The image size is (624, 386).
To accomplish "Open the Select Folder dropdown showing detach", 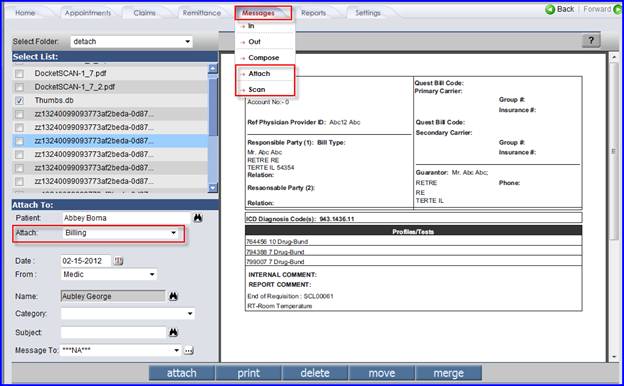I will pos(131,41).
